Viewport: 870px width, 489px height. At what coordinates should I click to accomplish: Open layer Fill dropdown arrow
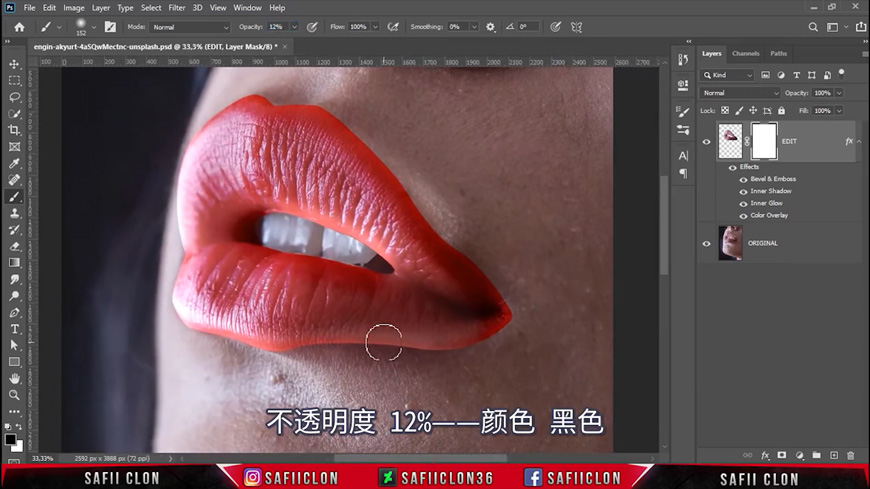(839, 110)
